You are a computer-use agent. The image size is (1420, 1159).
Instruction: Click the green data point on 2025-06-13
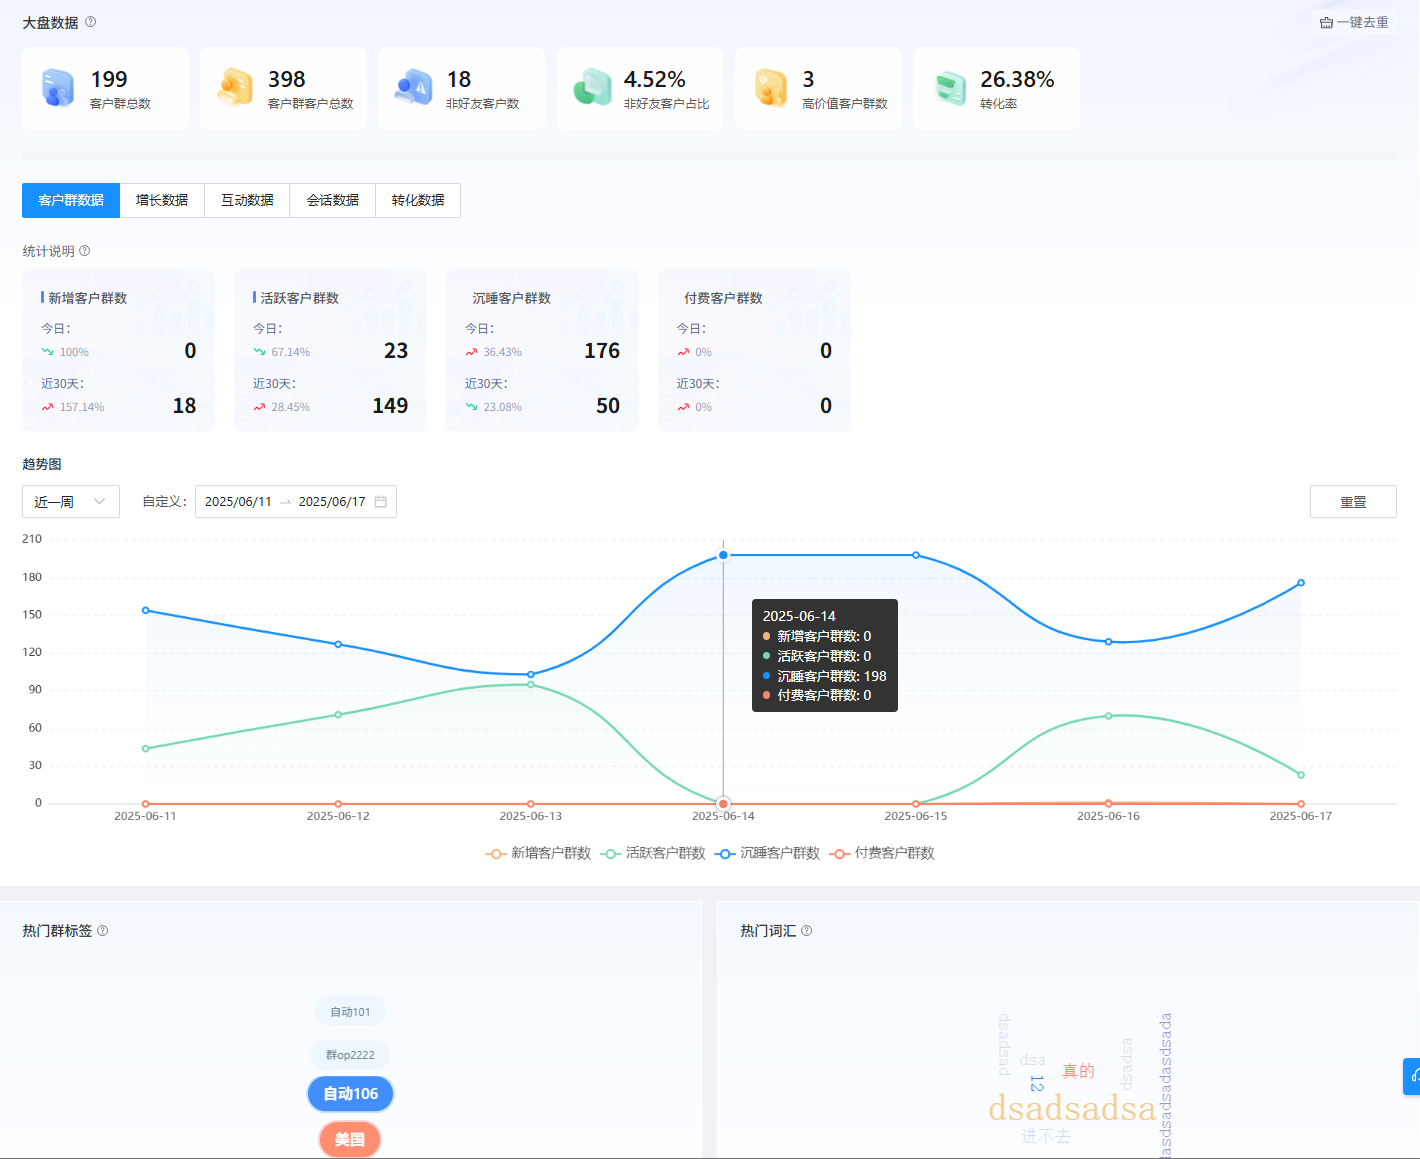coord(531,684)
